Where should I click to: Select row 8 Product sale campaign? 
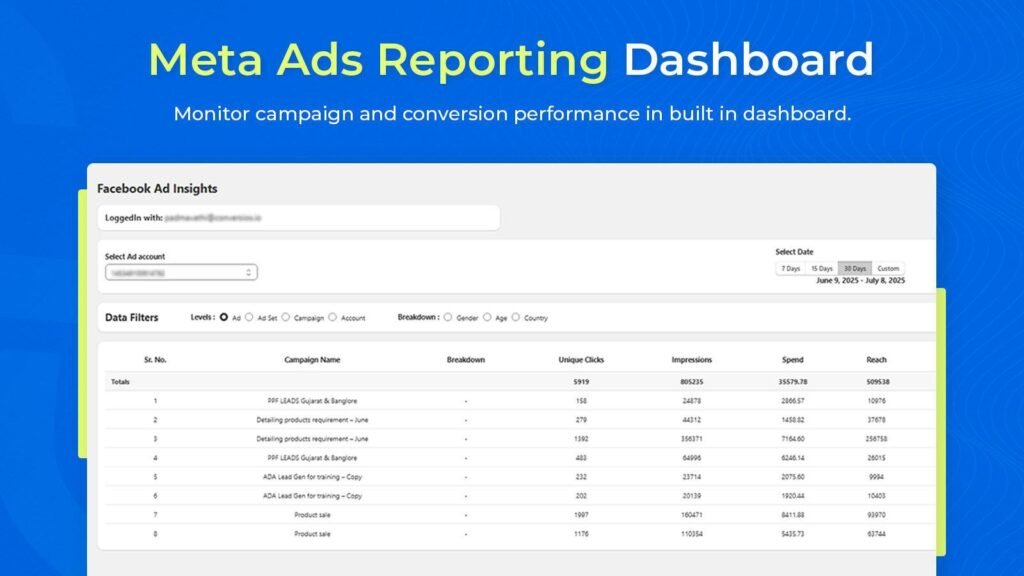pyautogui.click(x=519, y=534)
